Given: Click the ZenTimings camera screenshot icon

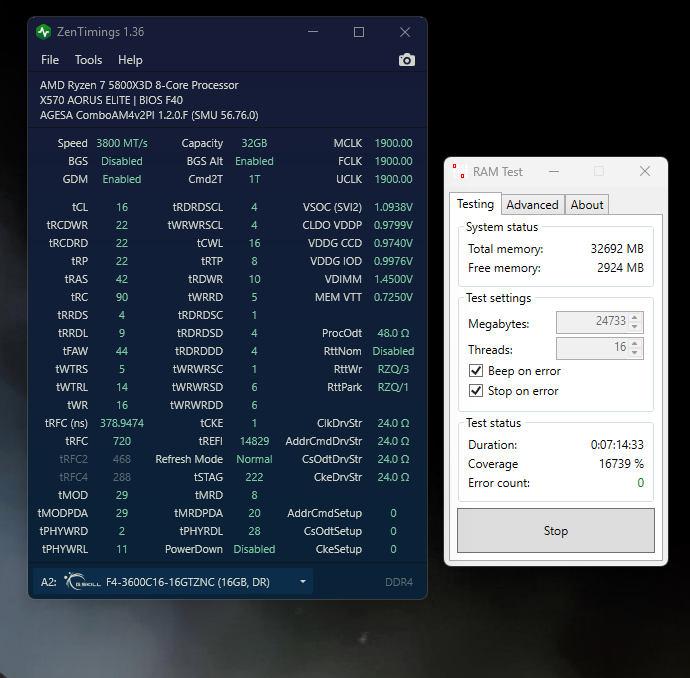Looking at the screenshot, I should point(407,60).
